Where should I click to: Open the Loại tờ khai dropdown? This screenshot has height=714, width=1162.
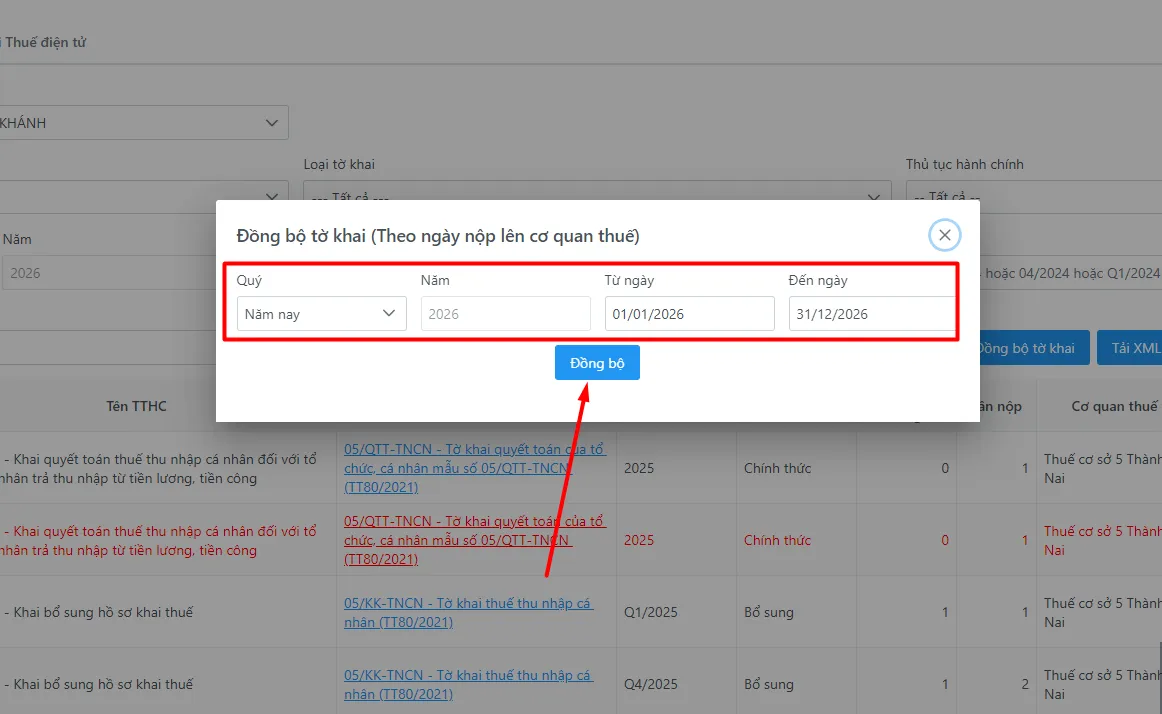[x=597, y=191]
